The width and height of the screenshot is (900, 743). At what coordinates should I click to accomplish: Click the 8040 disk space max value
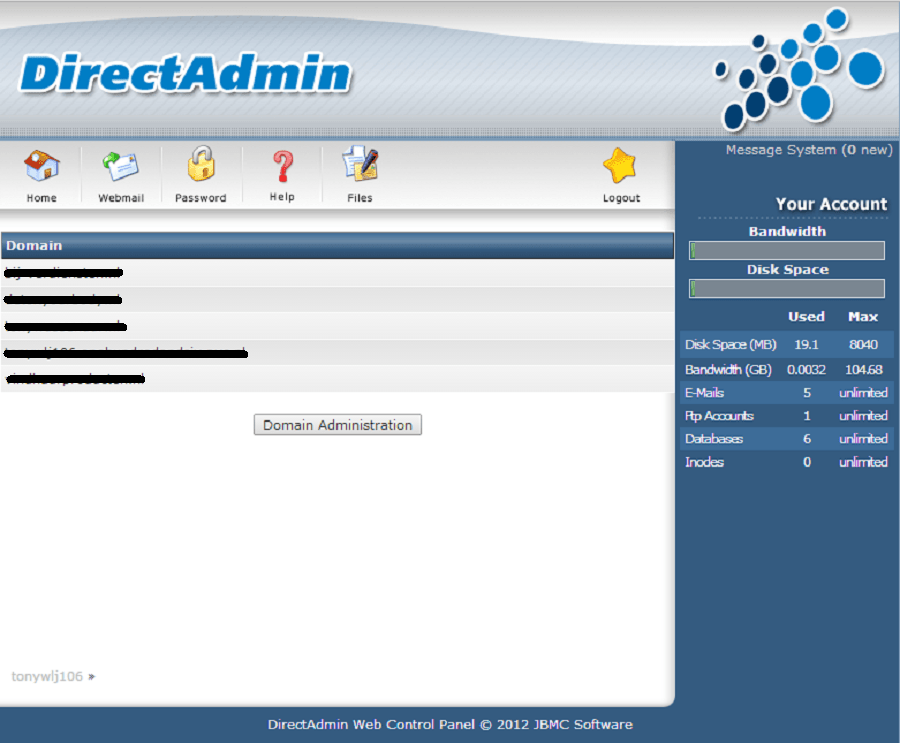863,345
